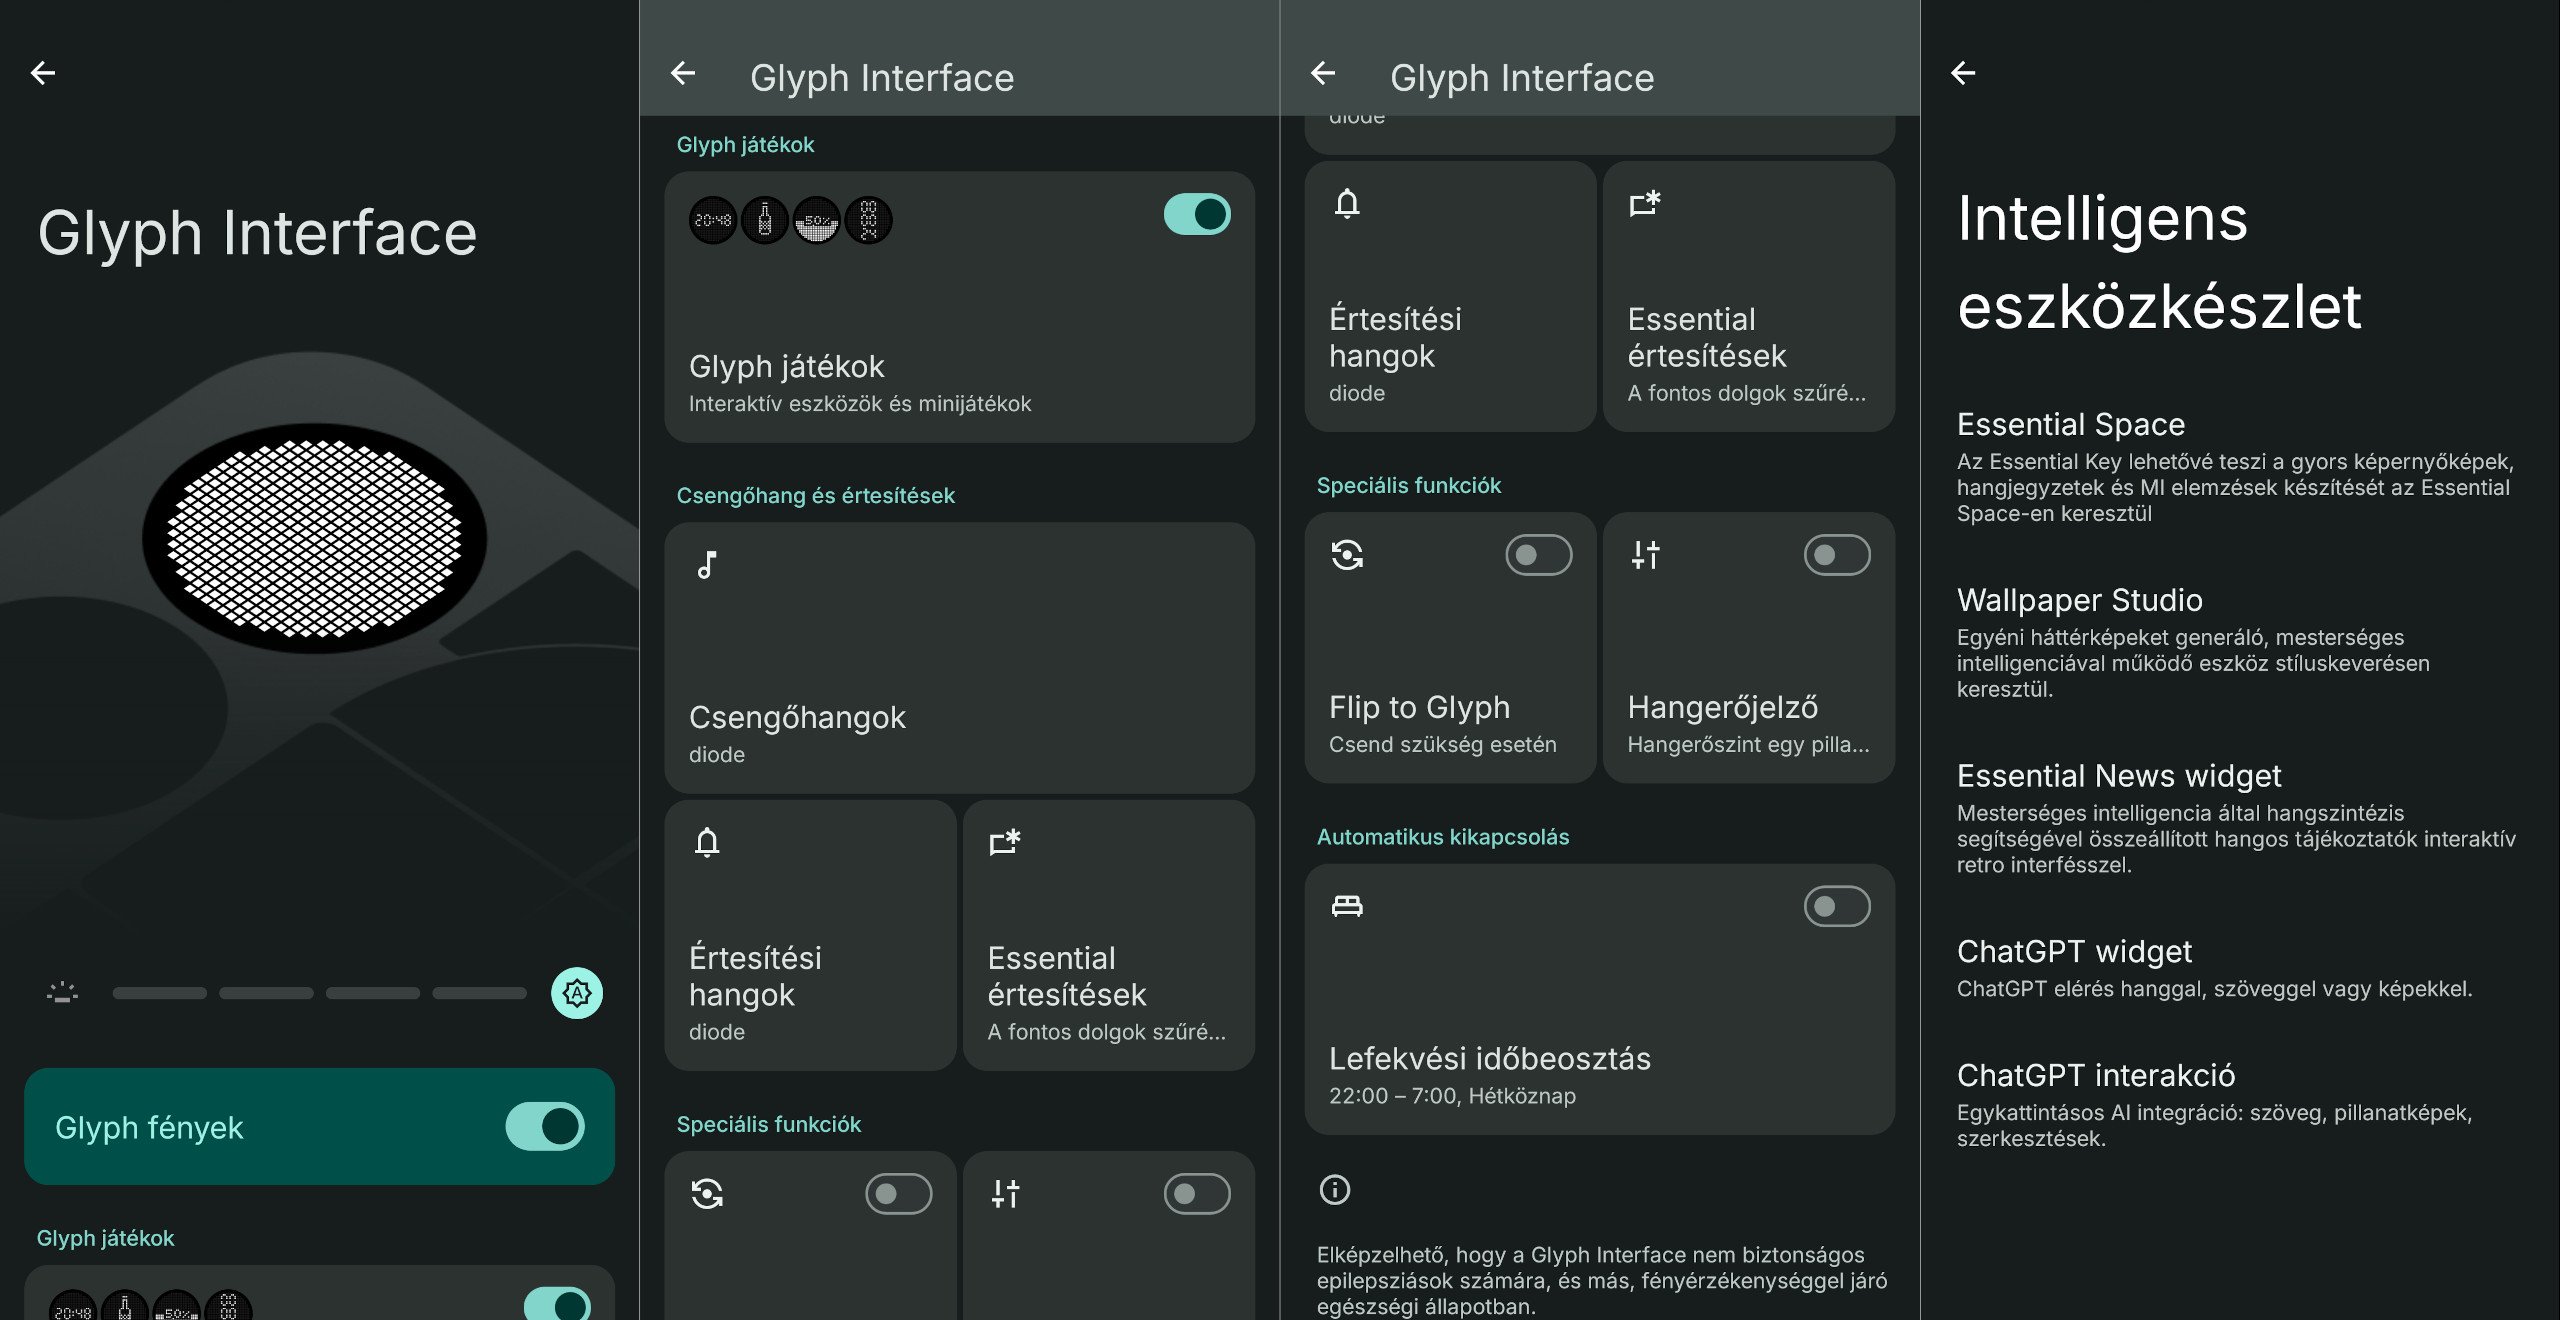Image resolution: width=2560 pixels, height=1320 pixels.
Task: Click the 50% battery glyph toy icon
Action: click(817, 220)
